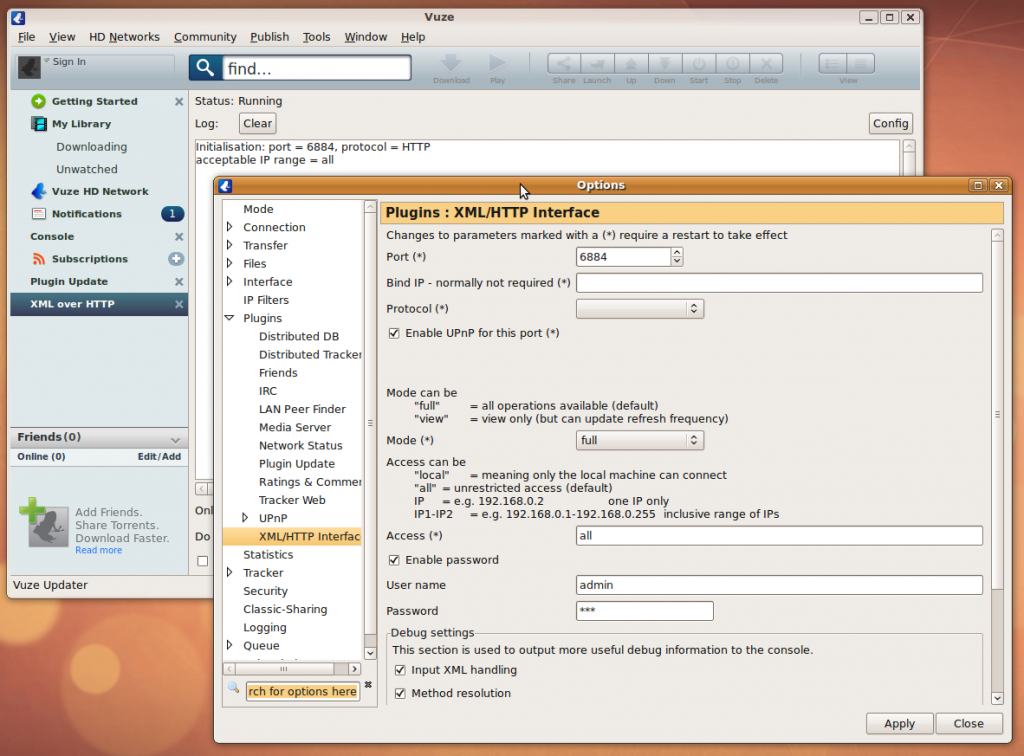Click the Getting Started green arrow icon
This screenshot has height=756, width=1024.
tap(39, 101)
